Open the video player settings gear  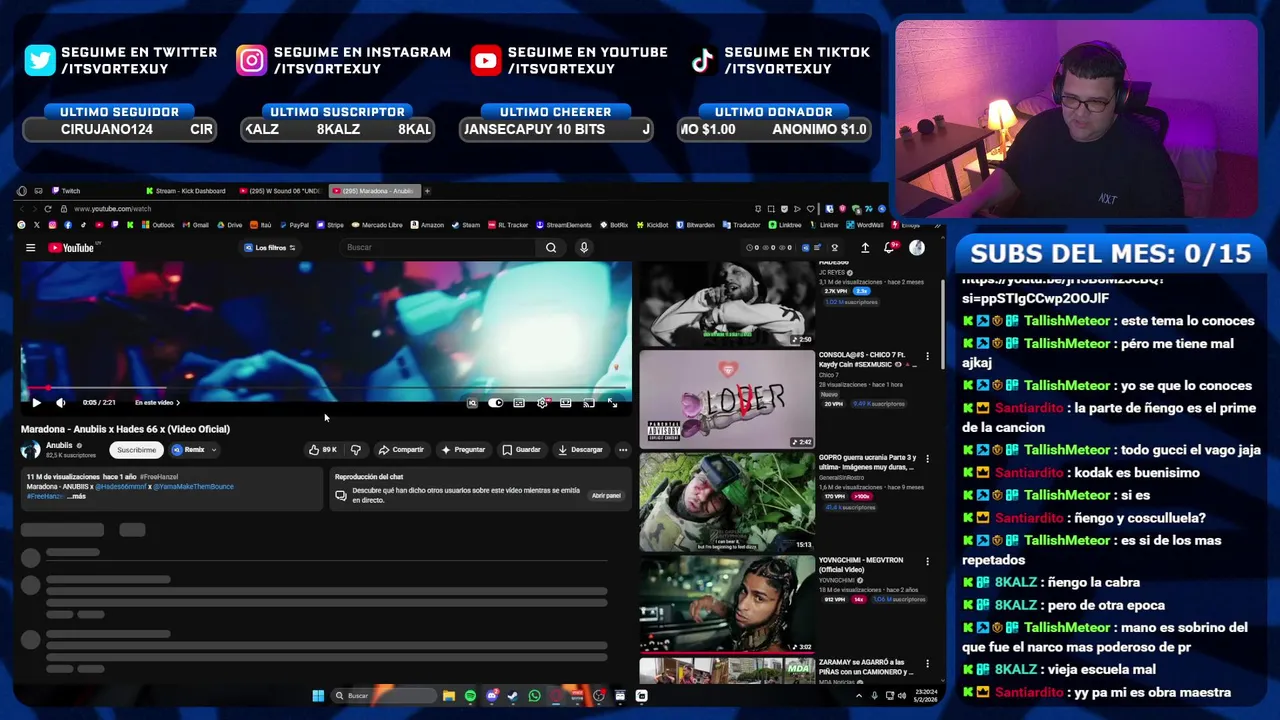(542, 403)
